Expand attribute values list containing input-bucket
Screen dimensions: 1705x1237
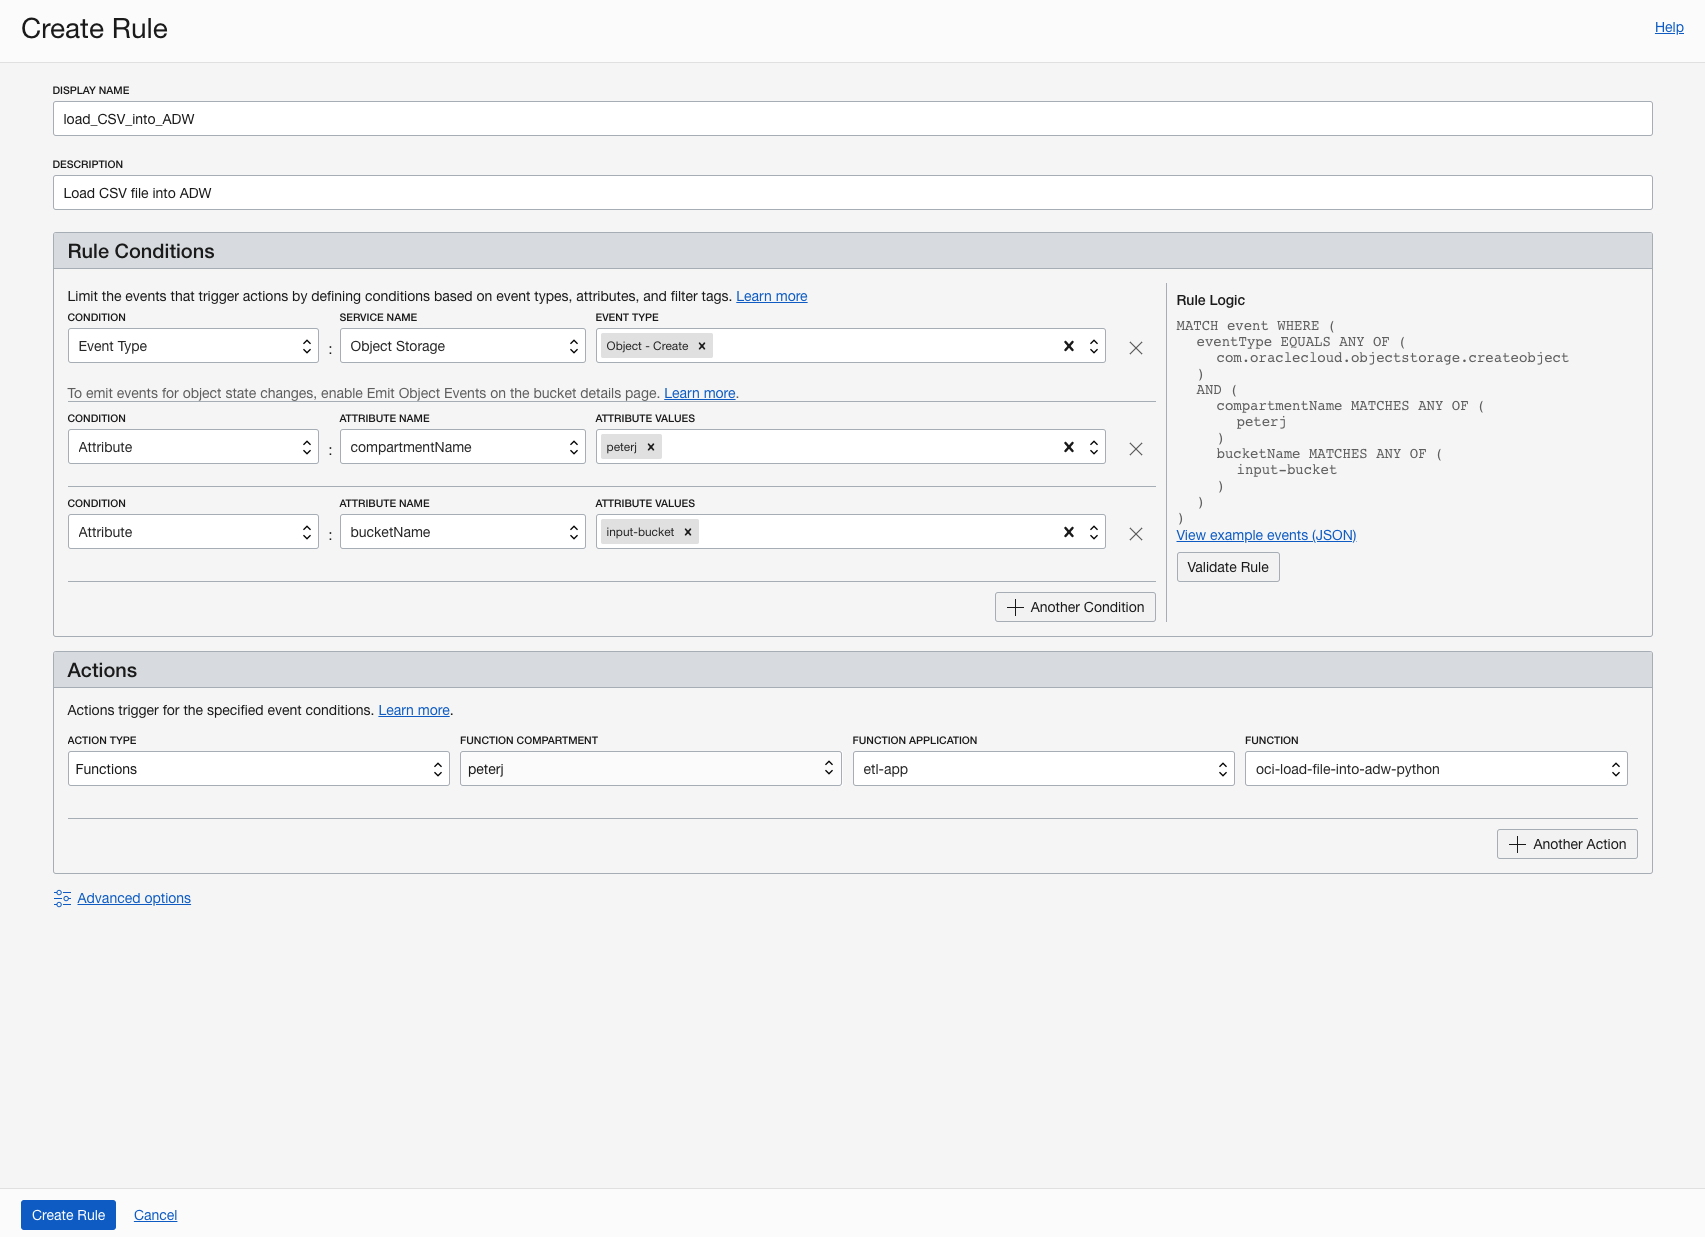pyautogui.click(x=1094, y=532)
